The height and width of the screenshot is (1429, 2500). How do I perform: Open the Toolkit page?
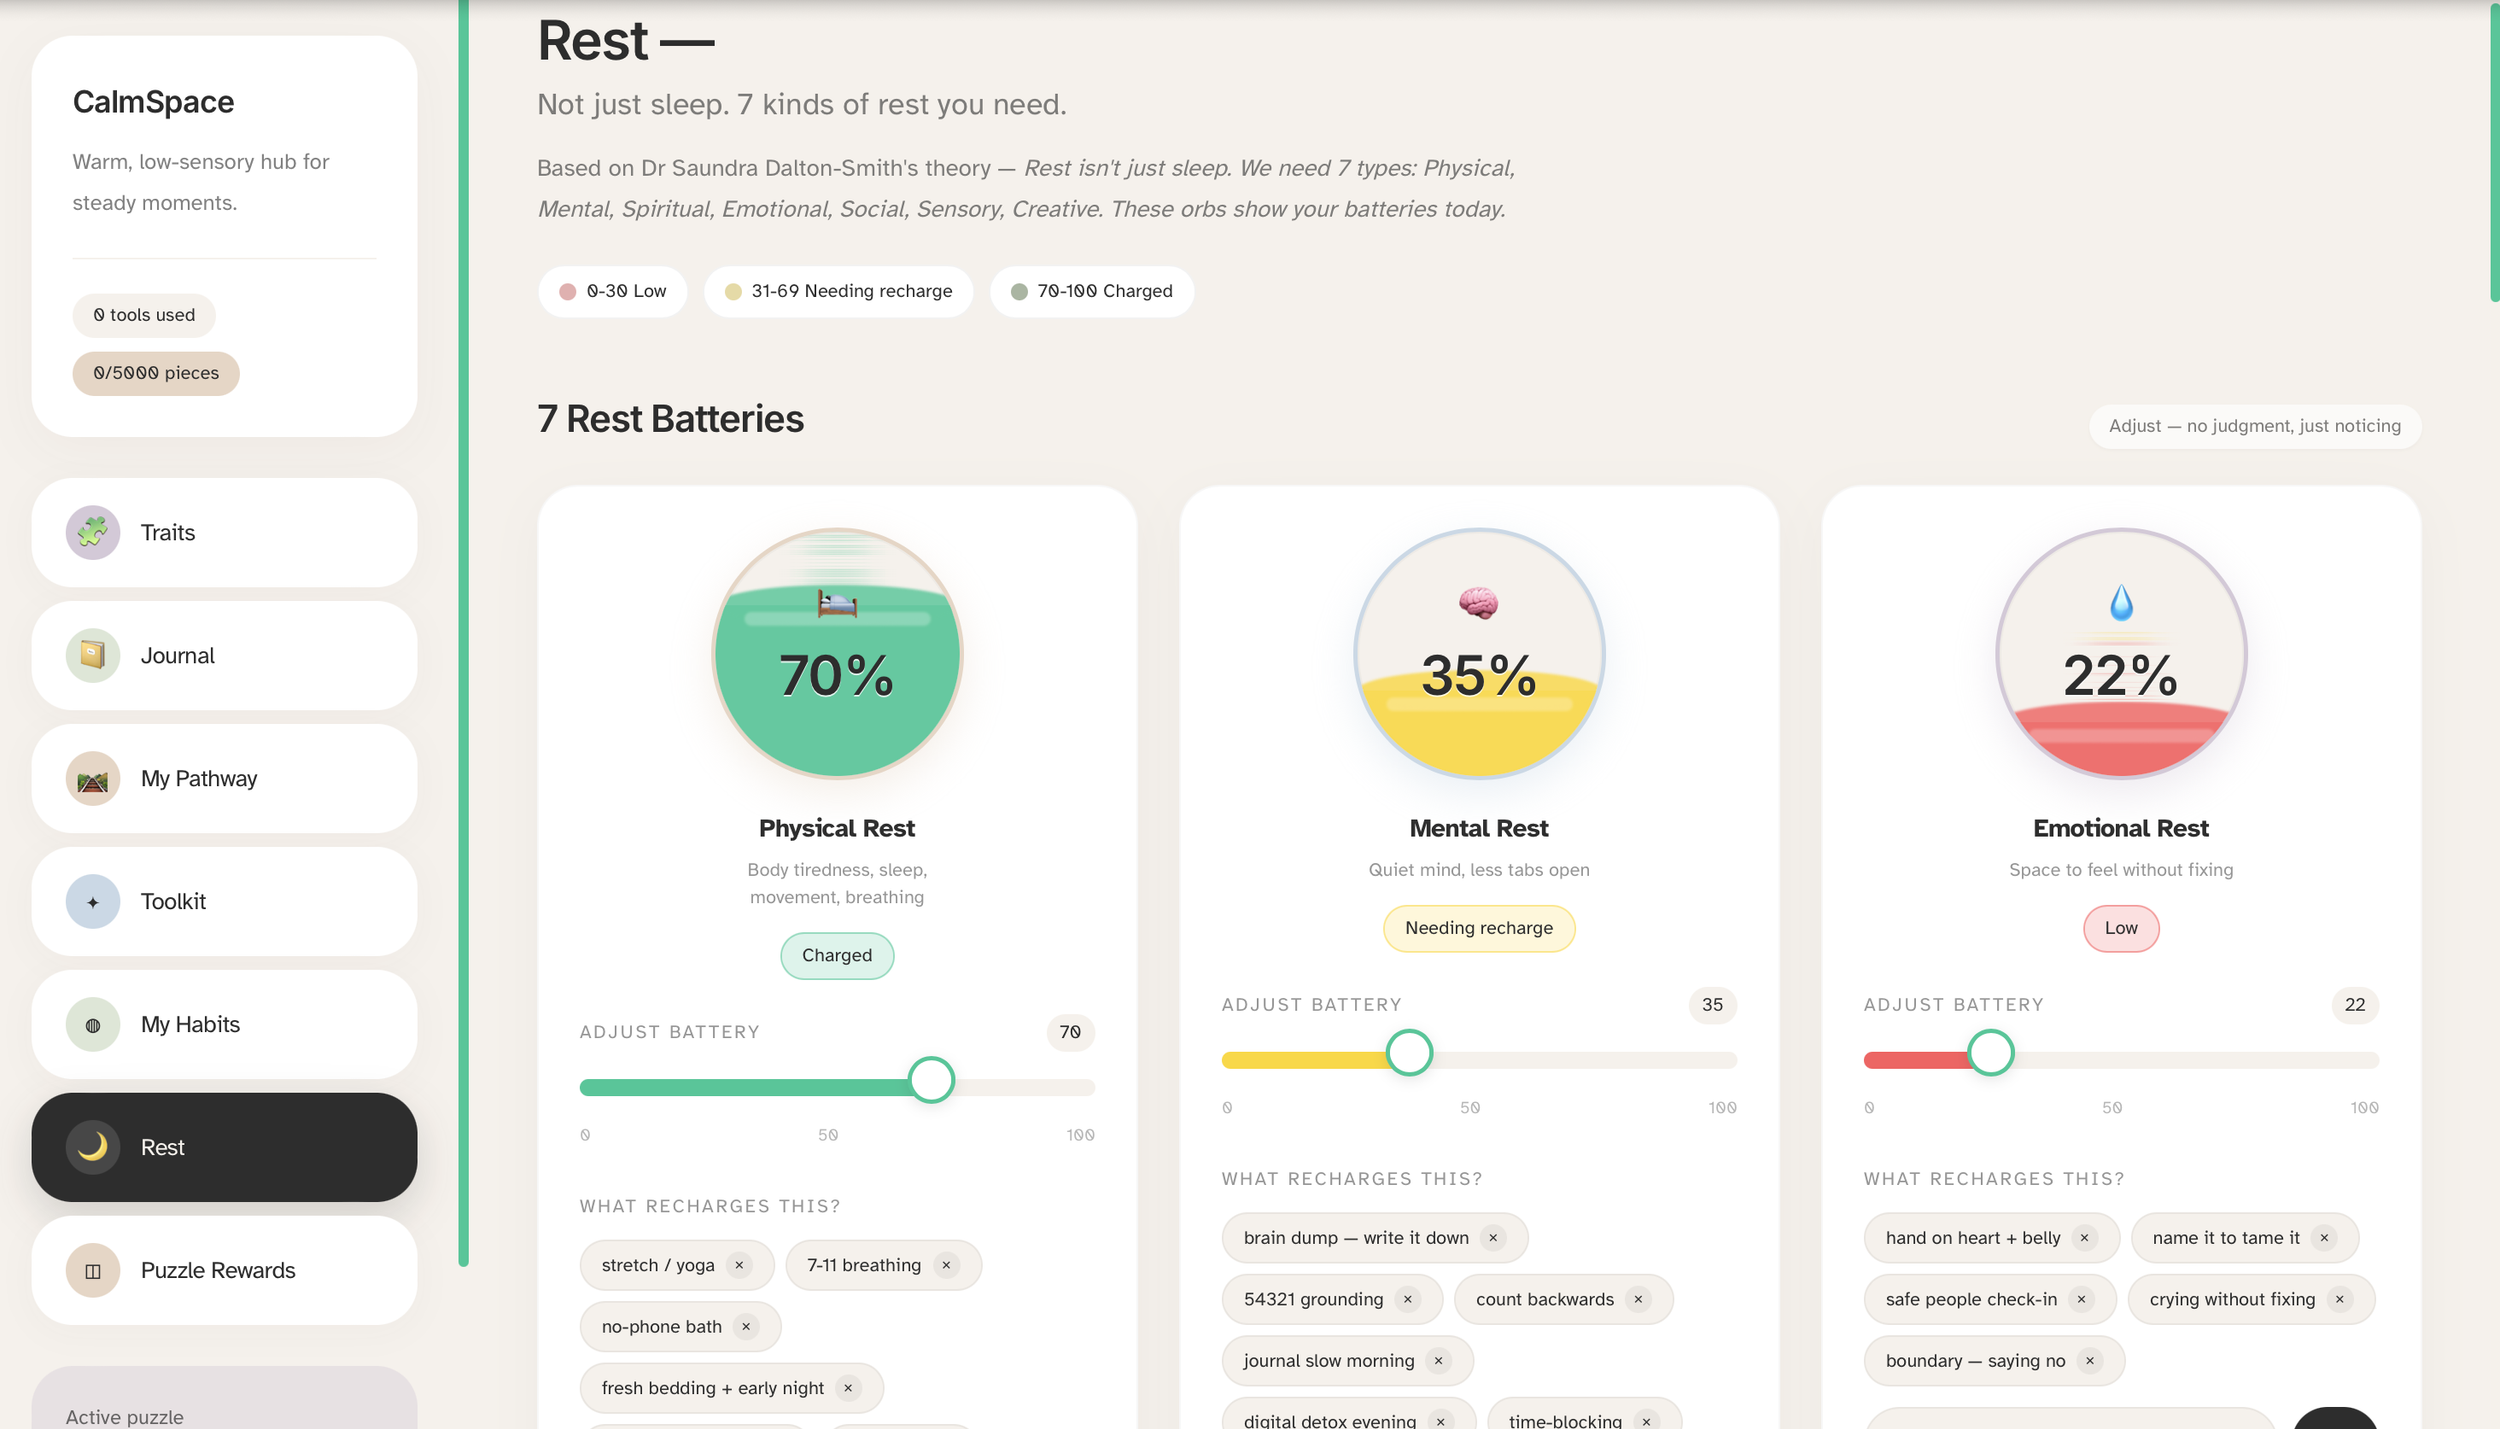(x=224, y=901)
